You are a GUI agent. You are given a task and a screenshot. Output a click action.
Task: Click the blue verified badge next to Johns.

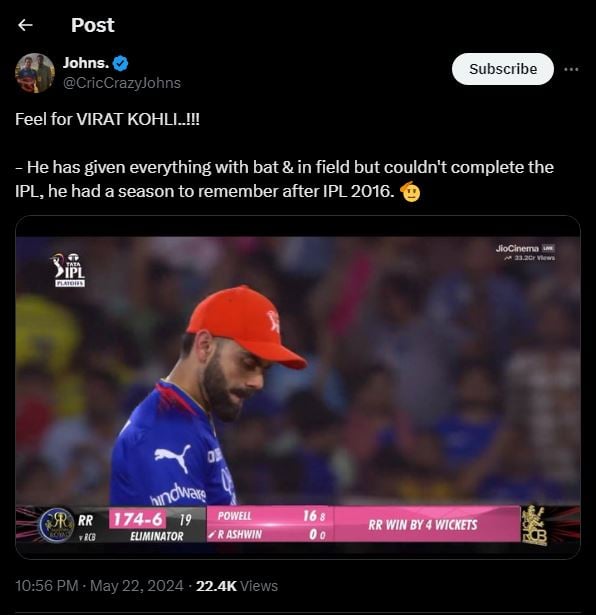click(120, 63)
